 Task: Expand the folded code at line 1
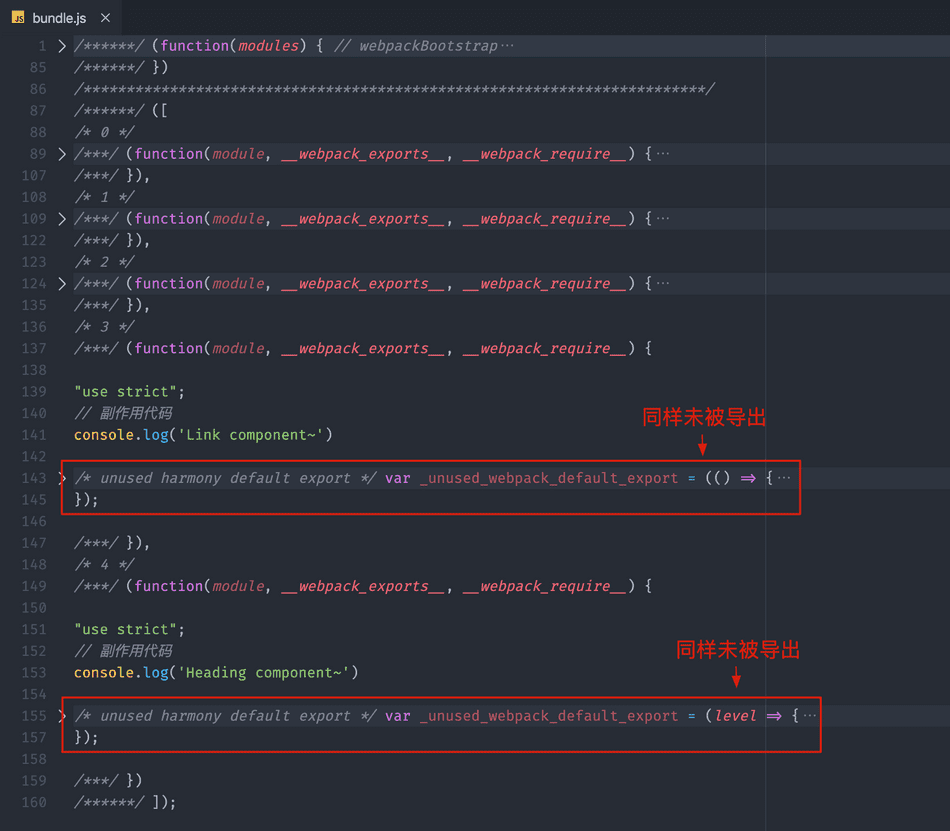(x=62, y=46)
